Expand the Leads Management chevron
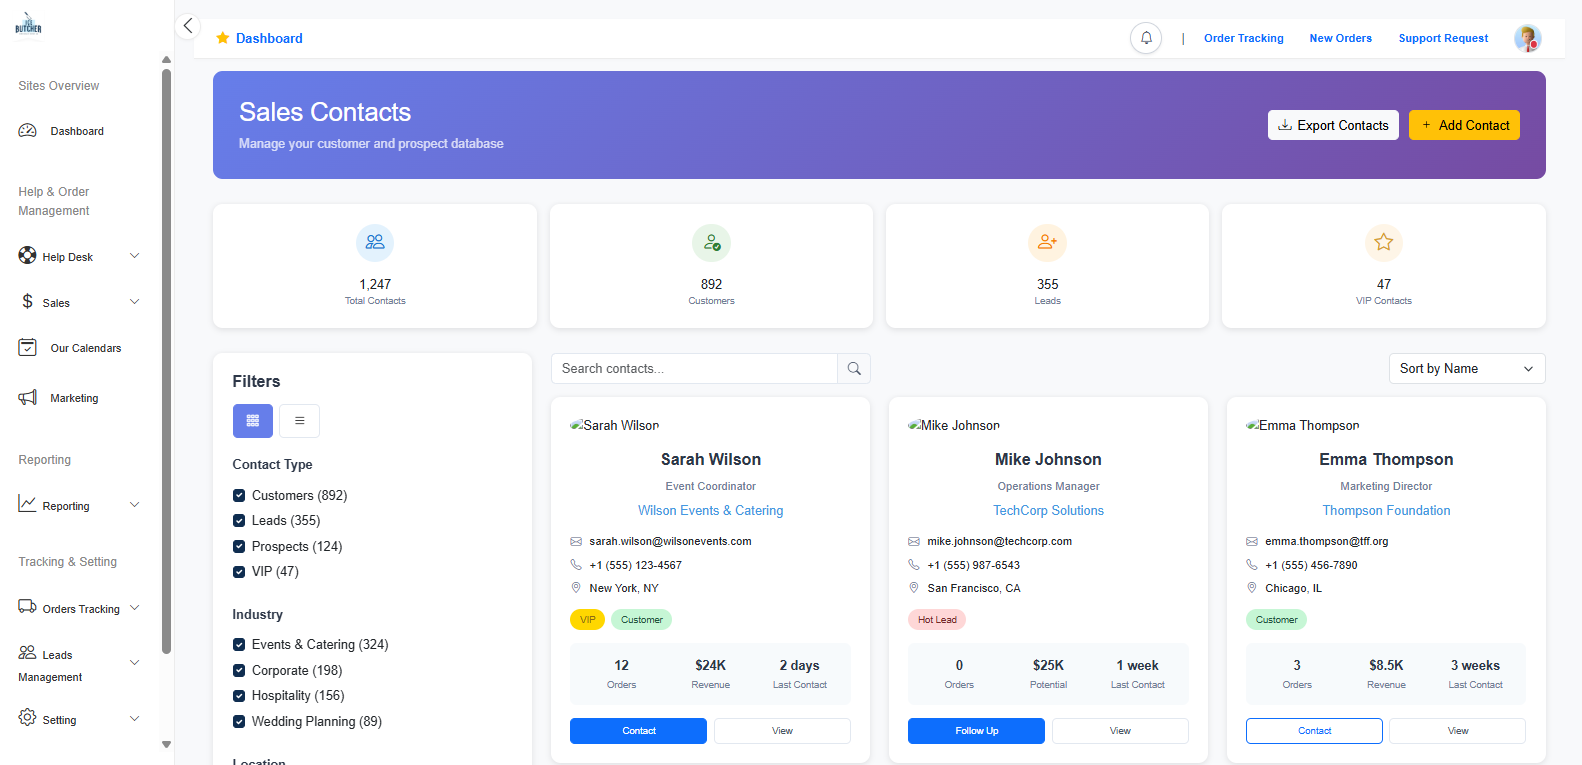Viewport: 1582px width, 765px height. pyautogui.click(x=134, y=662)
